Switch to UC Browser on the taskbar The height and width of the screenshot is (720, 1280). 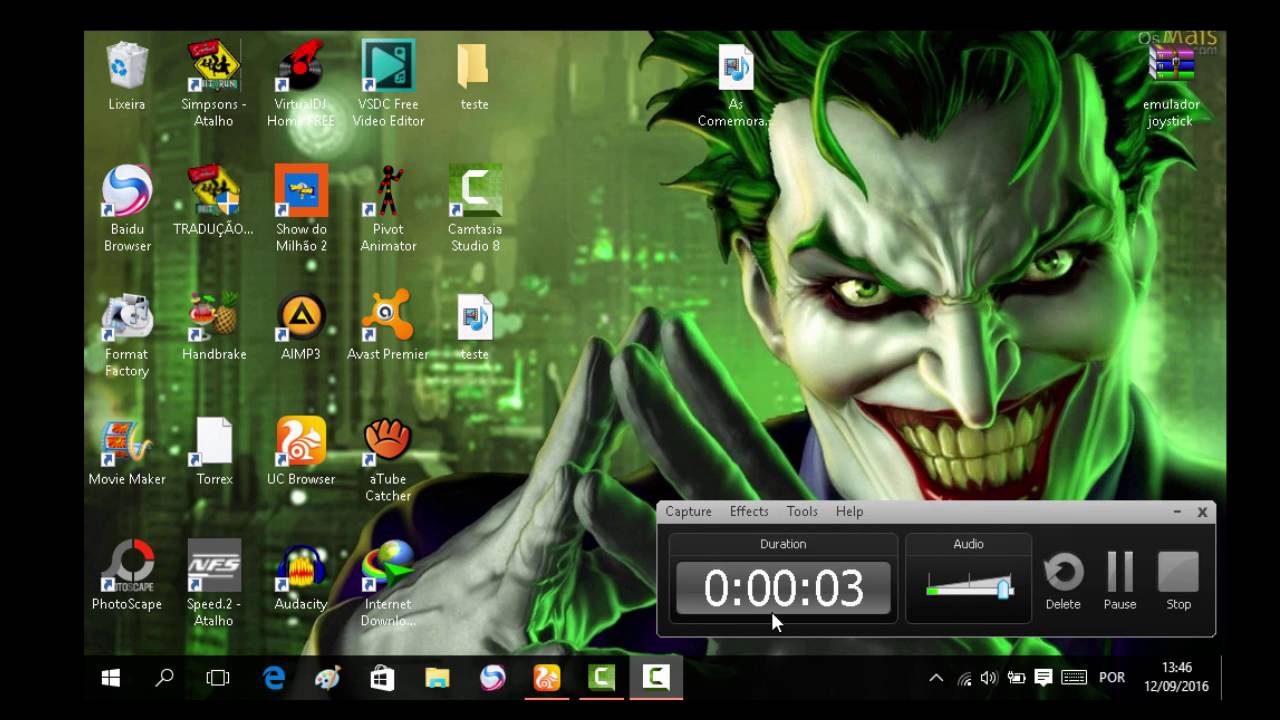point(546,678)
